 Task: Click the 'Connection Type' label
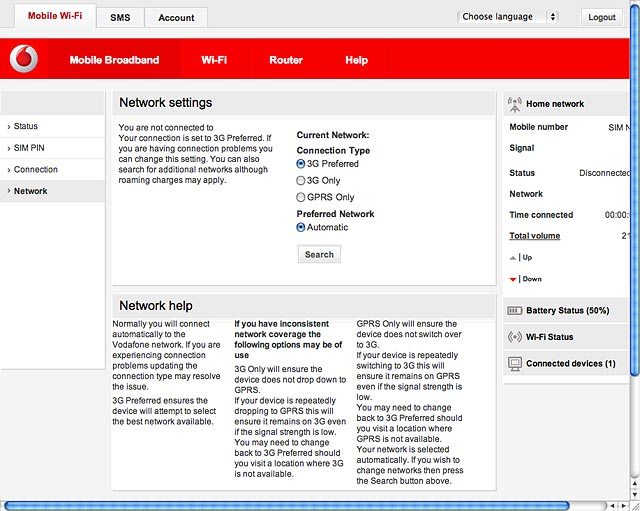333,151
